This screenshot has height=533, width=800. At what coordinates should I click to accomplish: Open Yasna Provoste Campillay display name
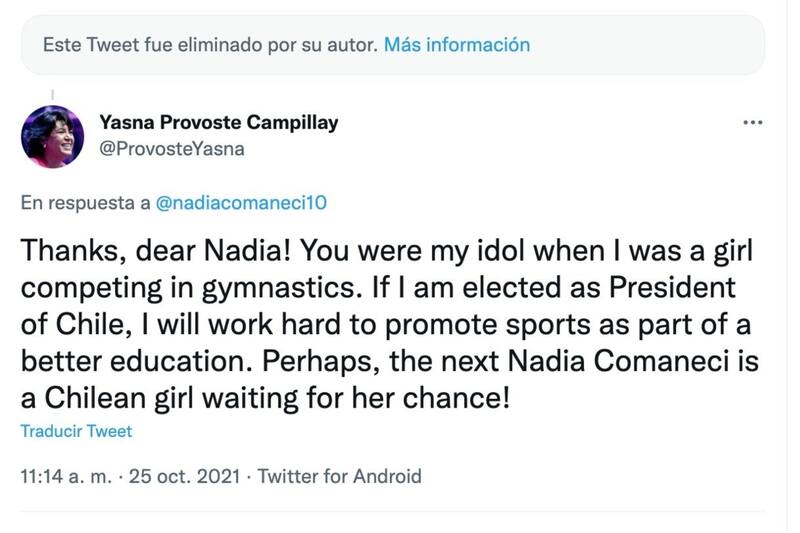point(219,123)
